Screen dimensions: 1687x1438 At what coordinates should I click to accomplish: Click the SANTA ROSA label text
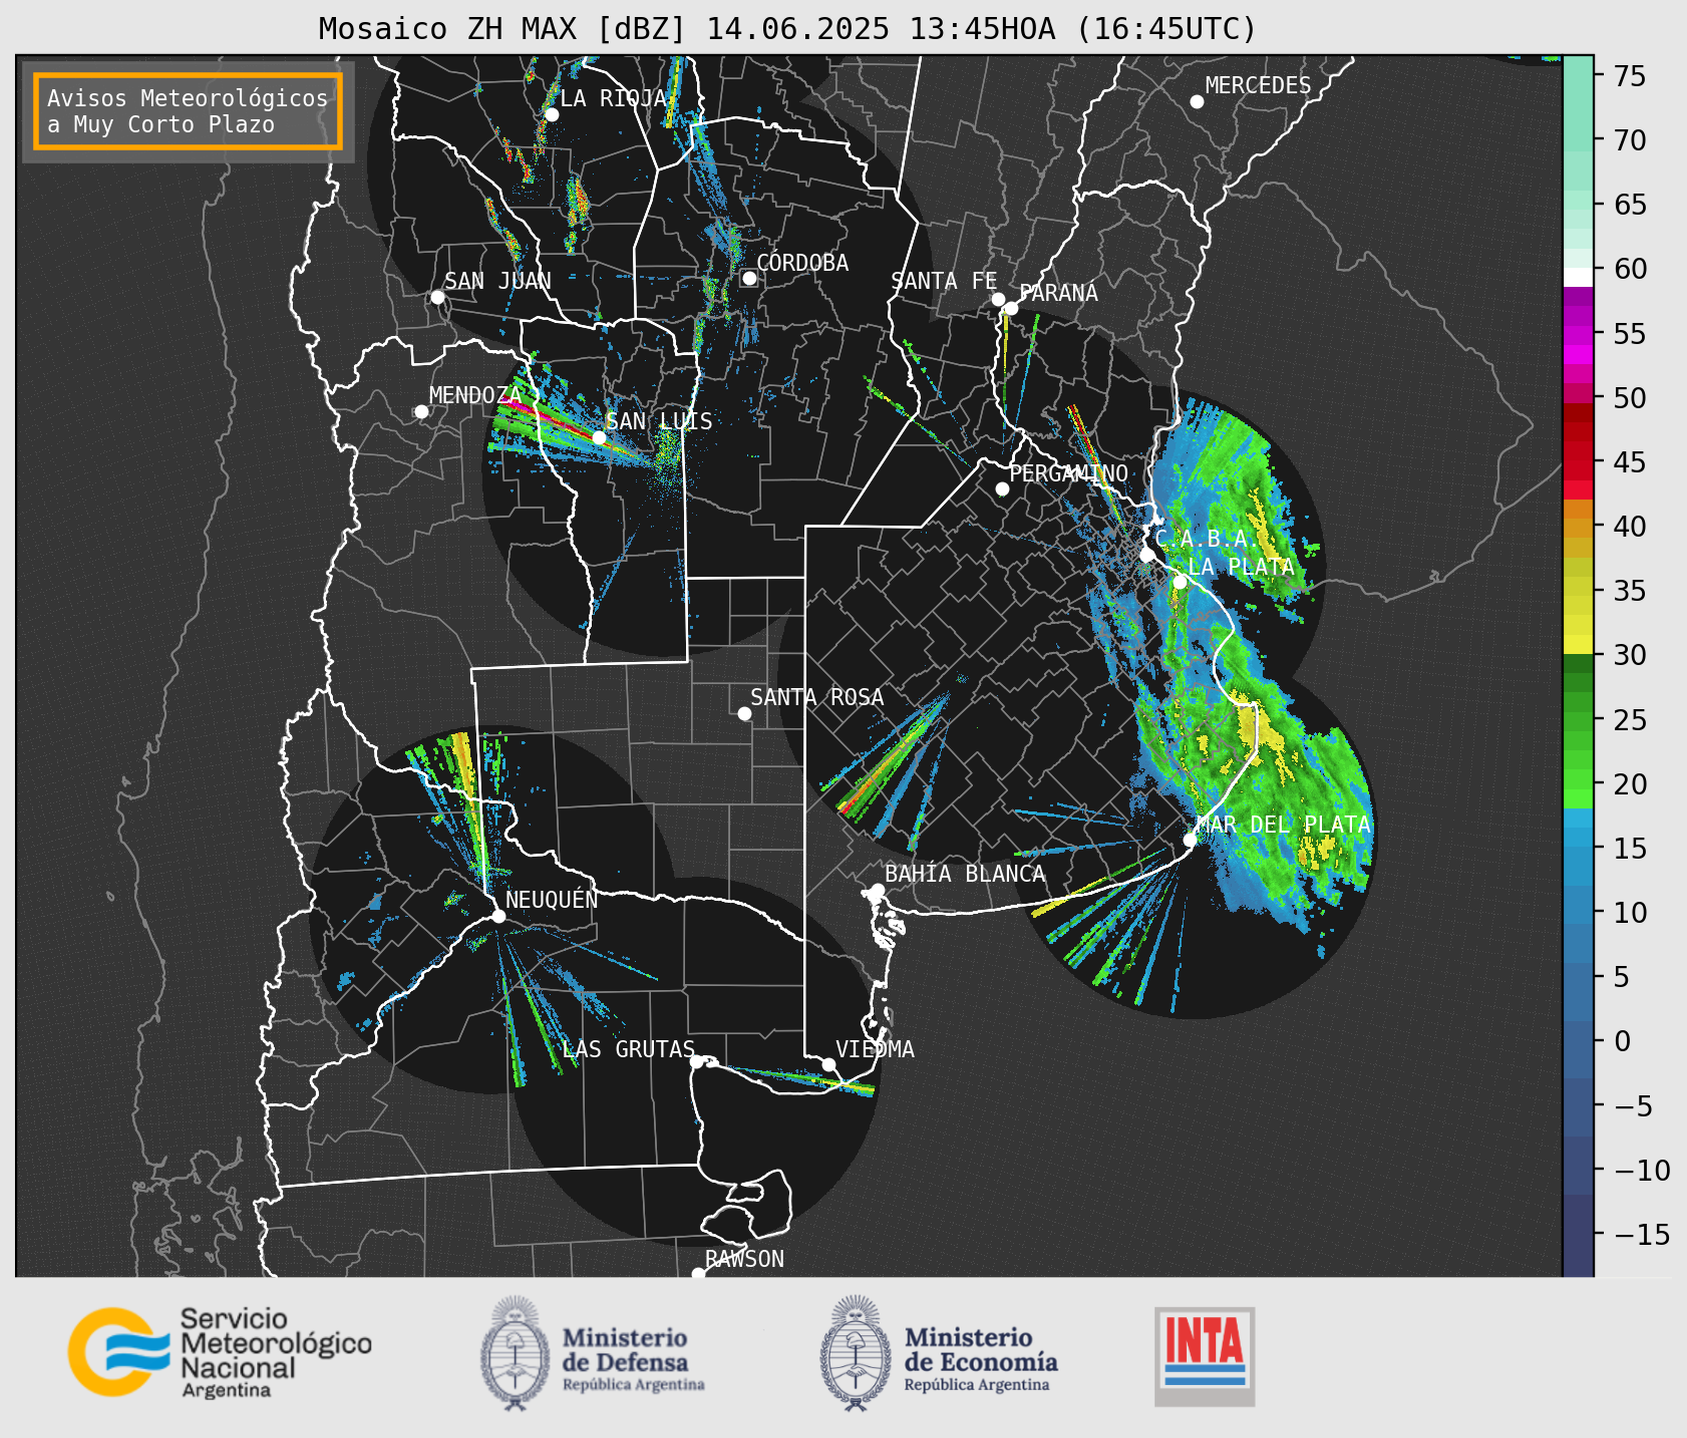pyautogui.click(x=817, y=698)
